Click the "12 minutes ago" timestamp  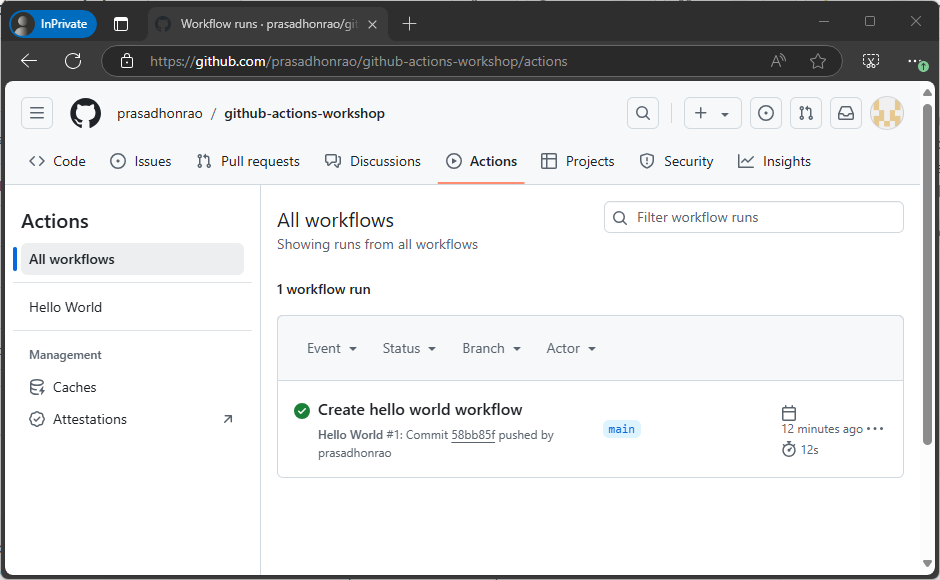pyautogui.click(x=822, y=429)
